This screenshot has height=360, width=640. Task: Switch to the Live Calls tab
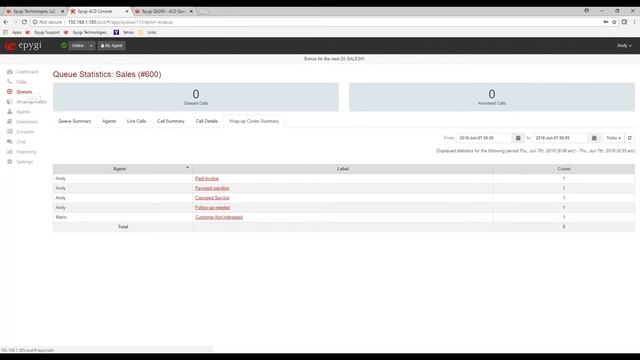136,121
